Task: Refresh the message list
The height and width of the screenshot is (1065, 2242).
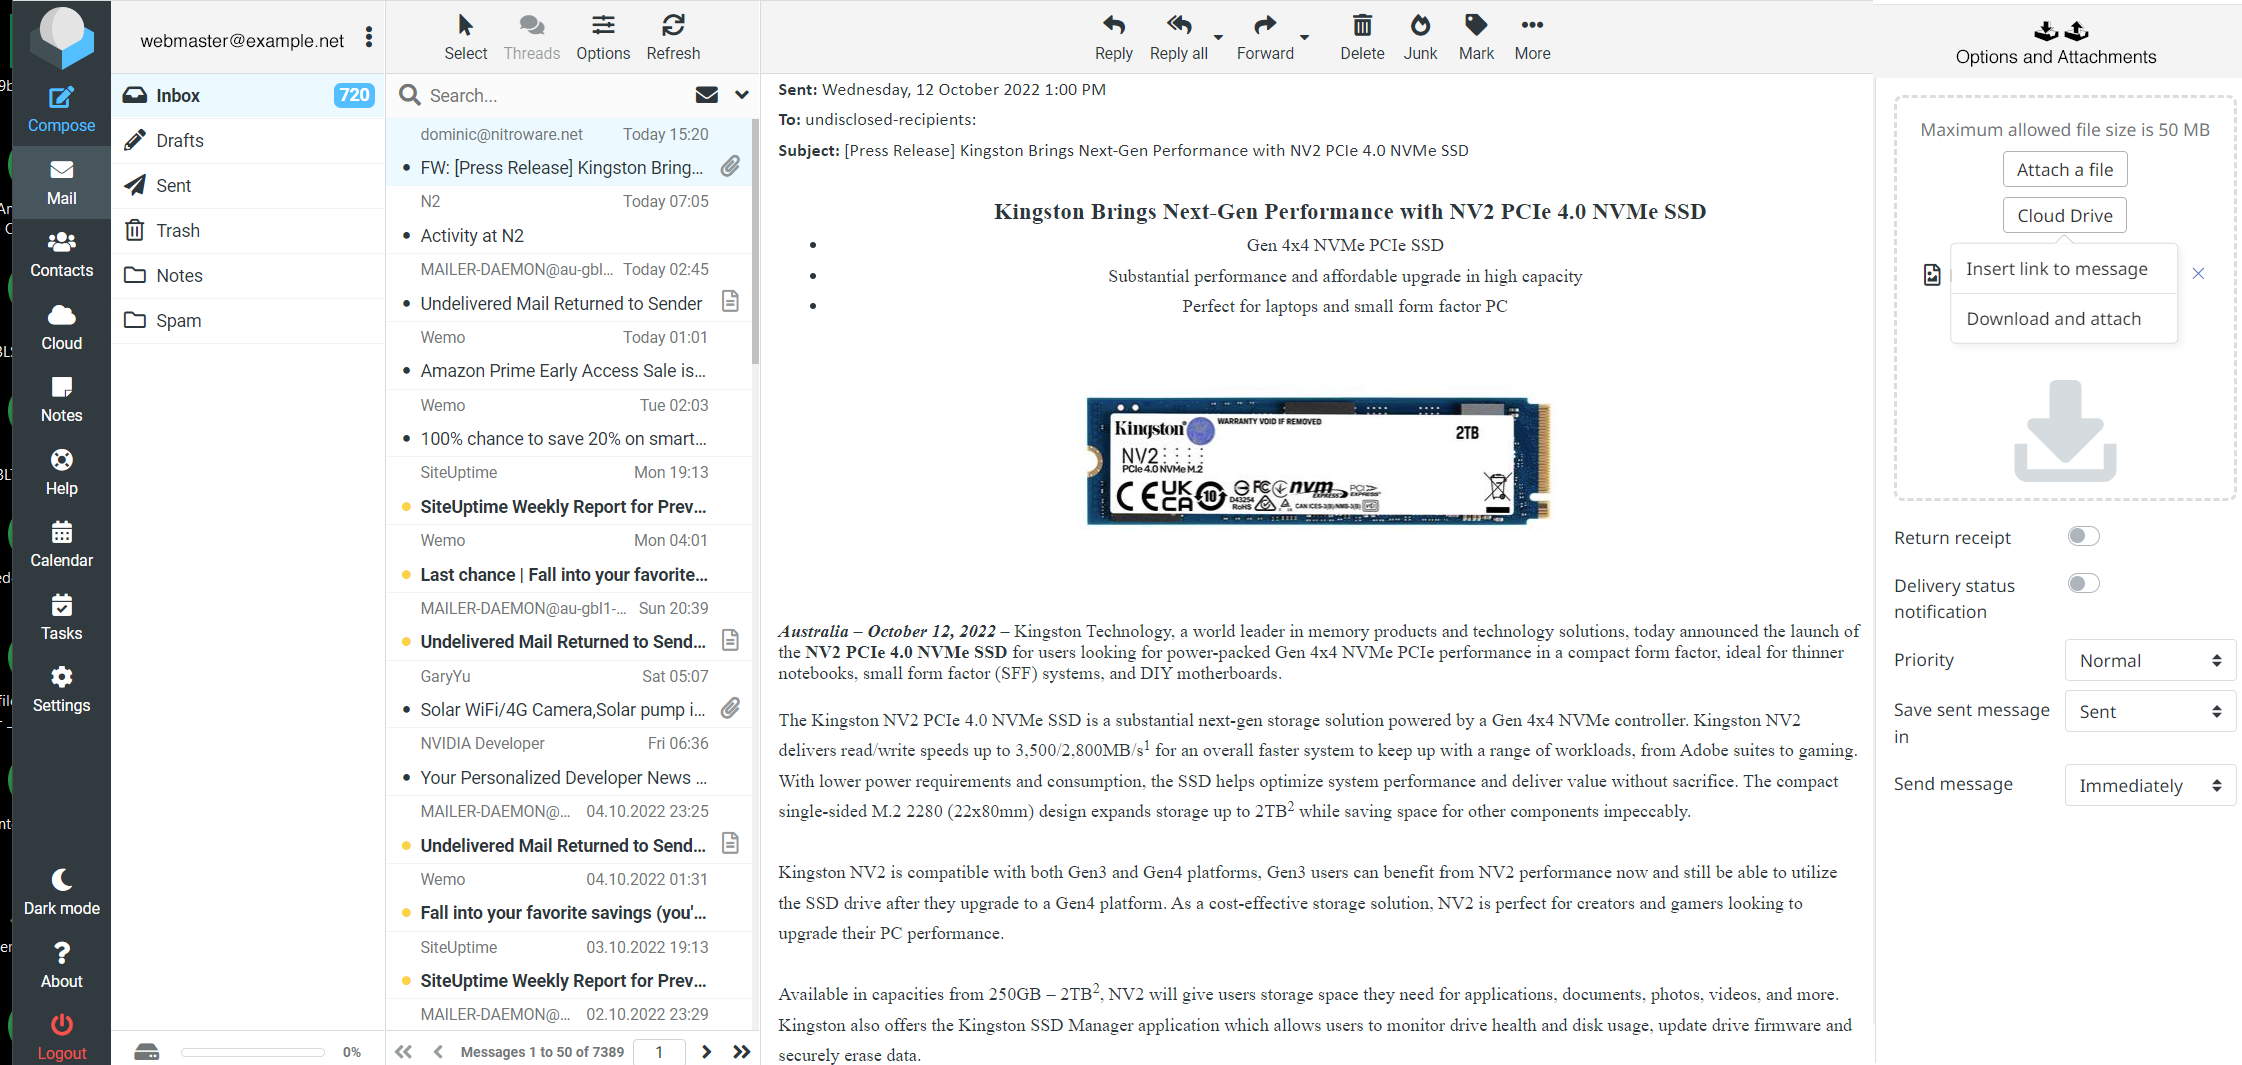Action: tap(673, 38)
